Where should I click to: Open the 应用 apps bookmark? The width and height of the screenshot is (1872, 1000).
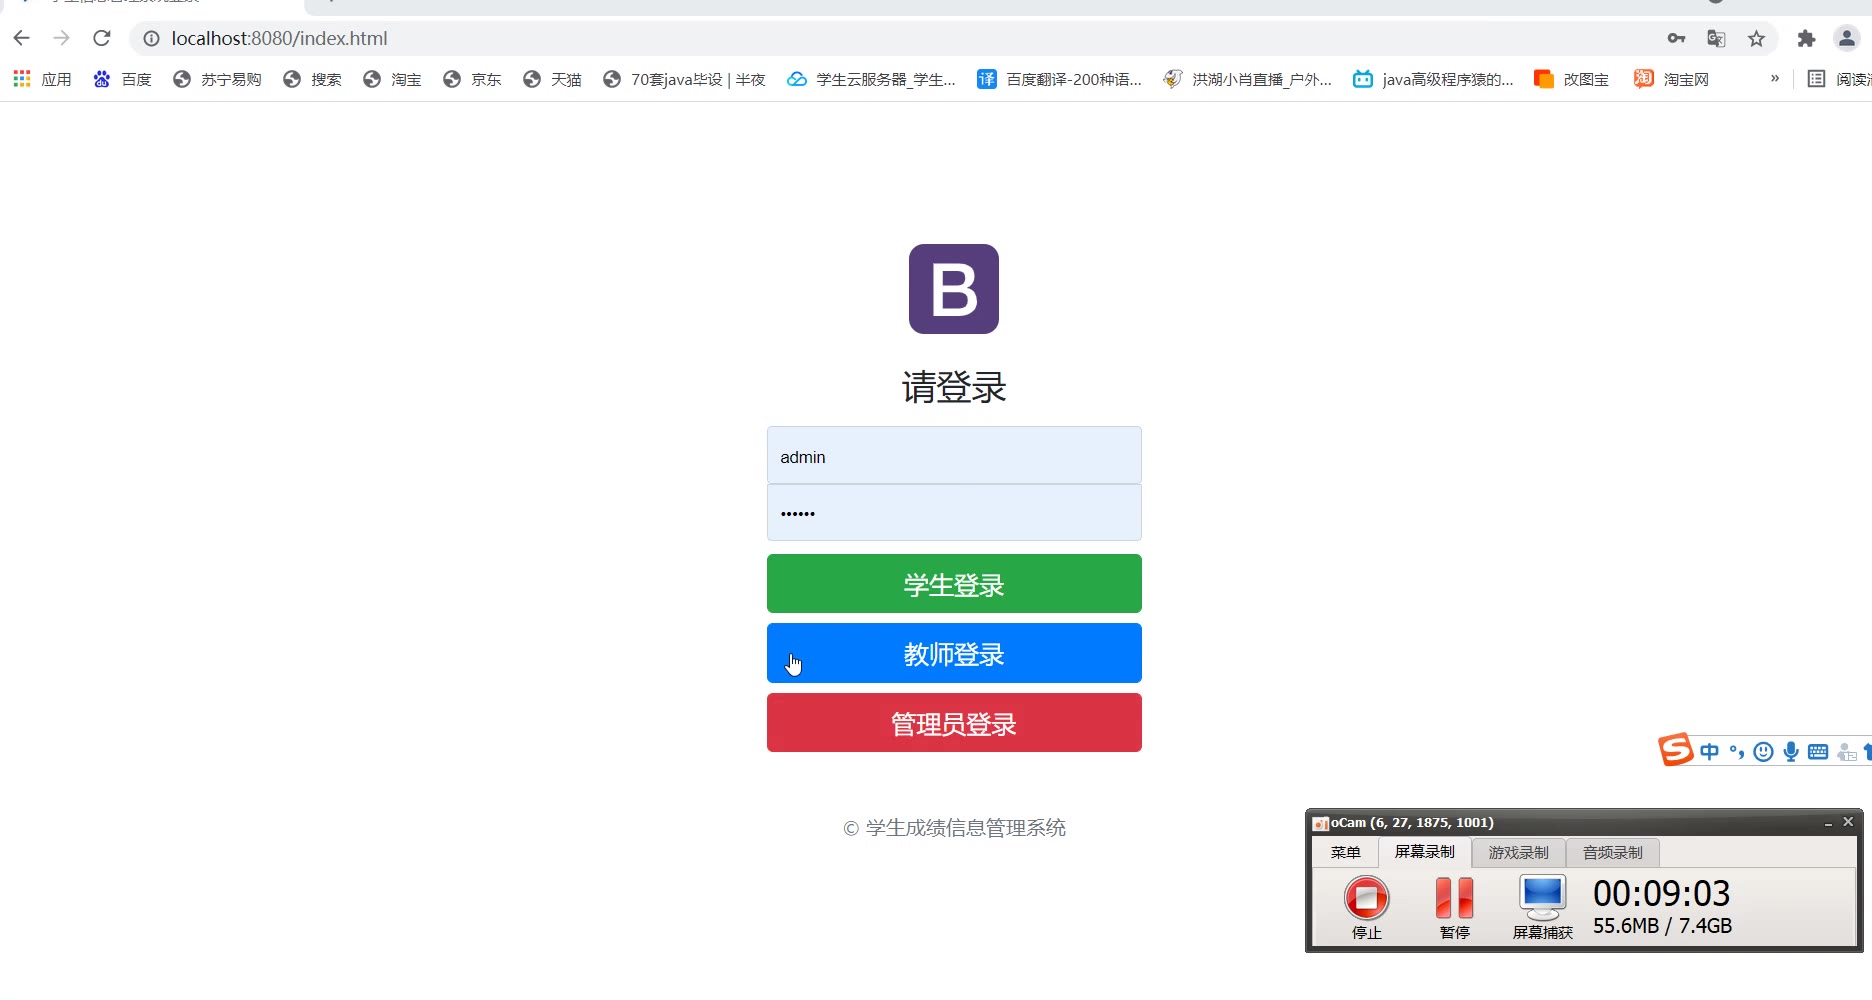(42, 79)
